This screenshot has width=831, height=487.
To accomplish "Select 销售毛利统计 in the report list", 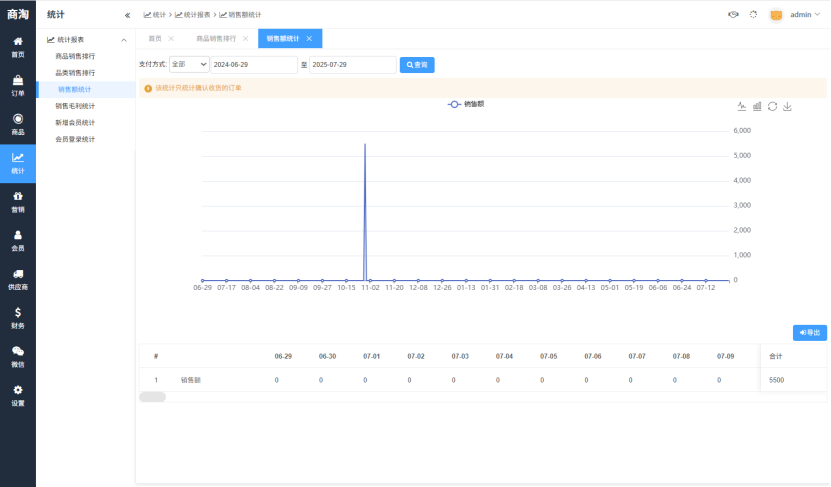I will pos(75,105).
